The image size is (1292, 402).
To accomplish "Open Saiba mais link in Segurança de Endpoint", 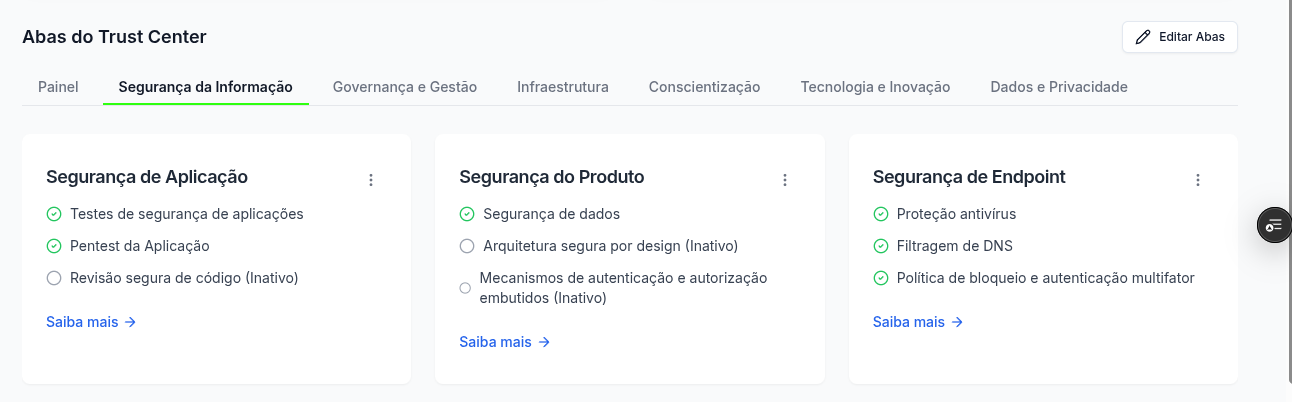I will pyautogui.click(x=918, y=322).
